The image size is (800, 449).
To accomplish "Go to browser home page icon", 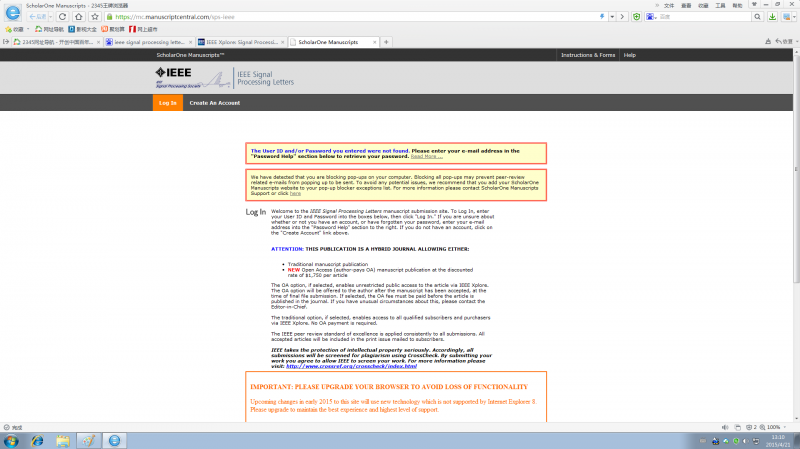I will pos(79,17).
